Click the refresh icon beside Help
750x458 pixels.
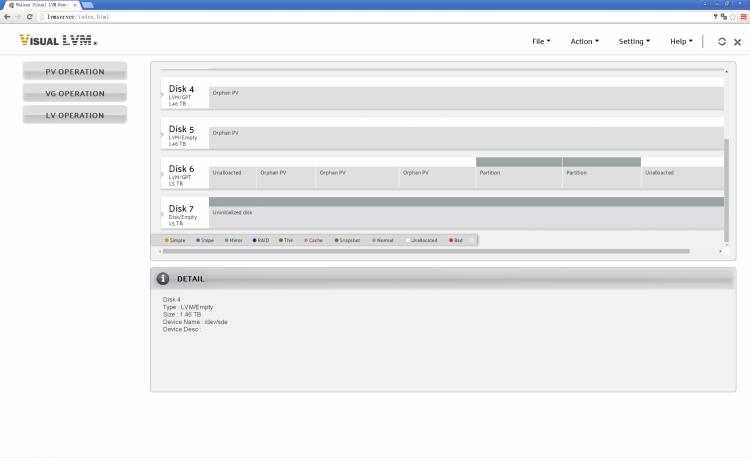pyautogui.click(x=722, y=41)
